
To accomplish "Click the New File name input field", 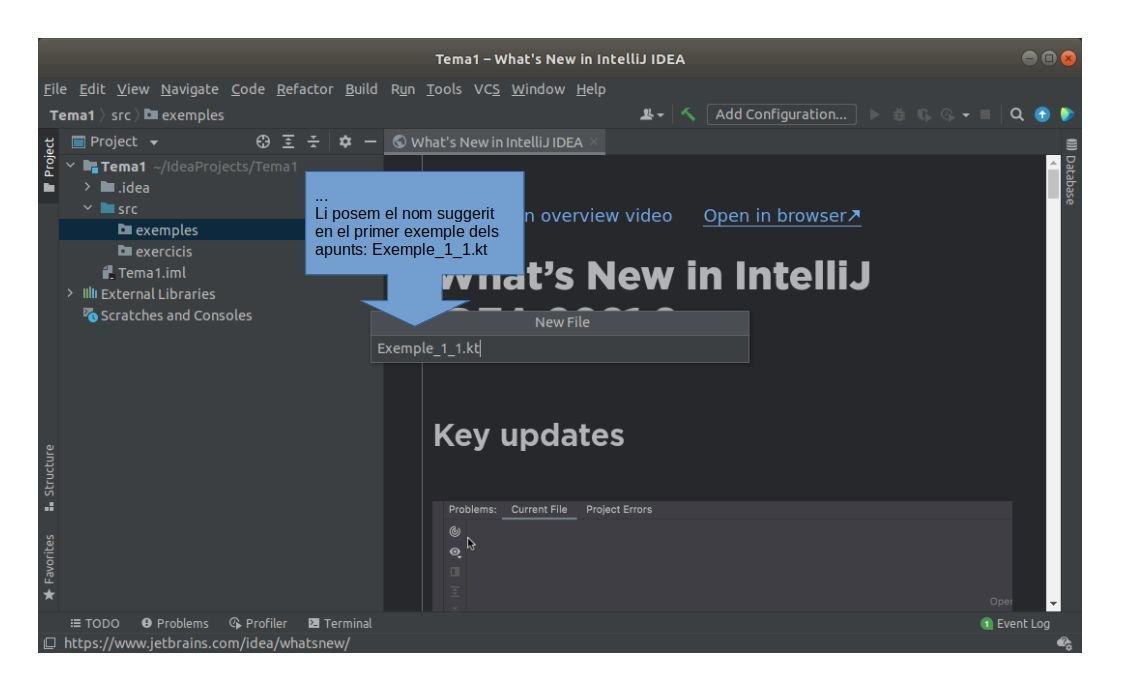I will [559, 349].
